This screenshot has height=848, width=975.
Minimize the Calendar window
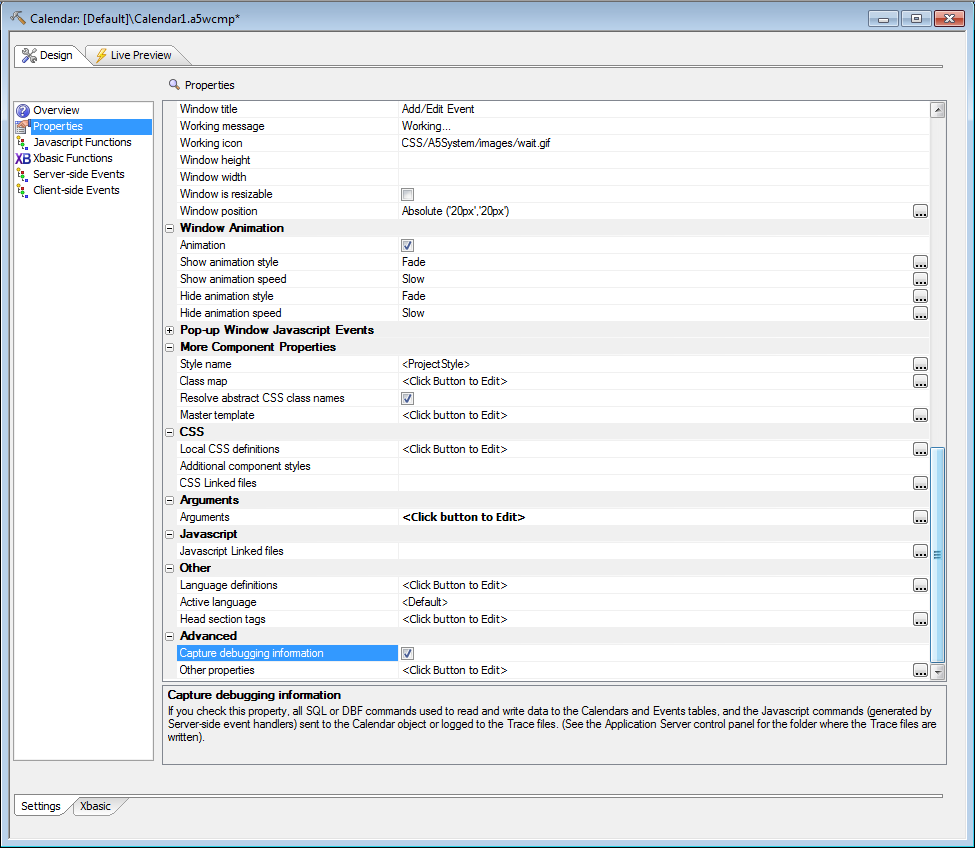pos(883,19)
